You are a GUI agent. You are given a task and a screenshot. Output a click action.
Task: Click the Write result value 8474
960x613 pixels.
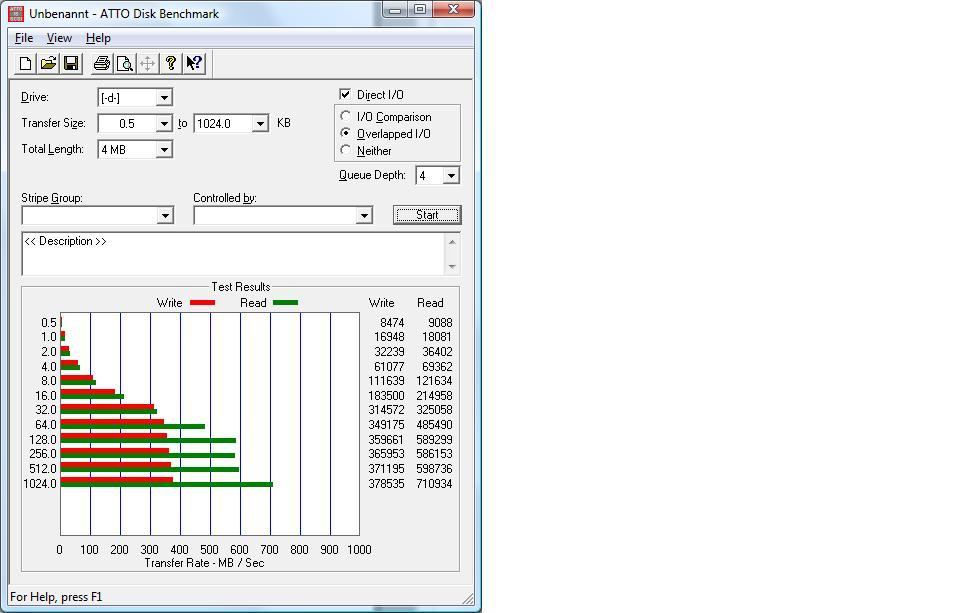392,323
